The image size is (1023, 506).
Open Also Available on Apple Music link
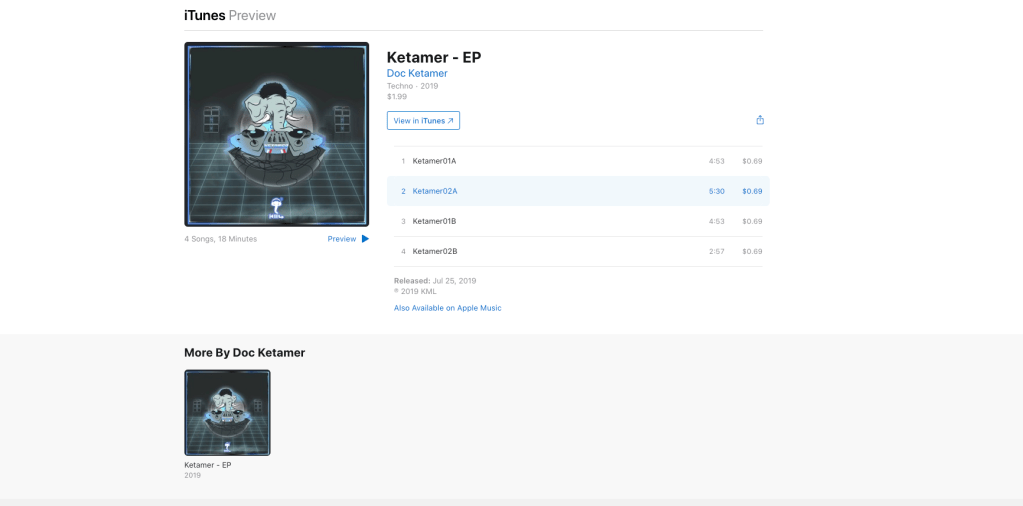click(x=448, y=308)
